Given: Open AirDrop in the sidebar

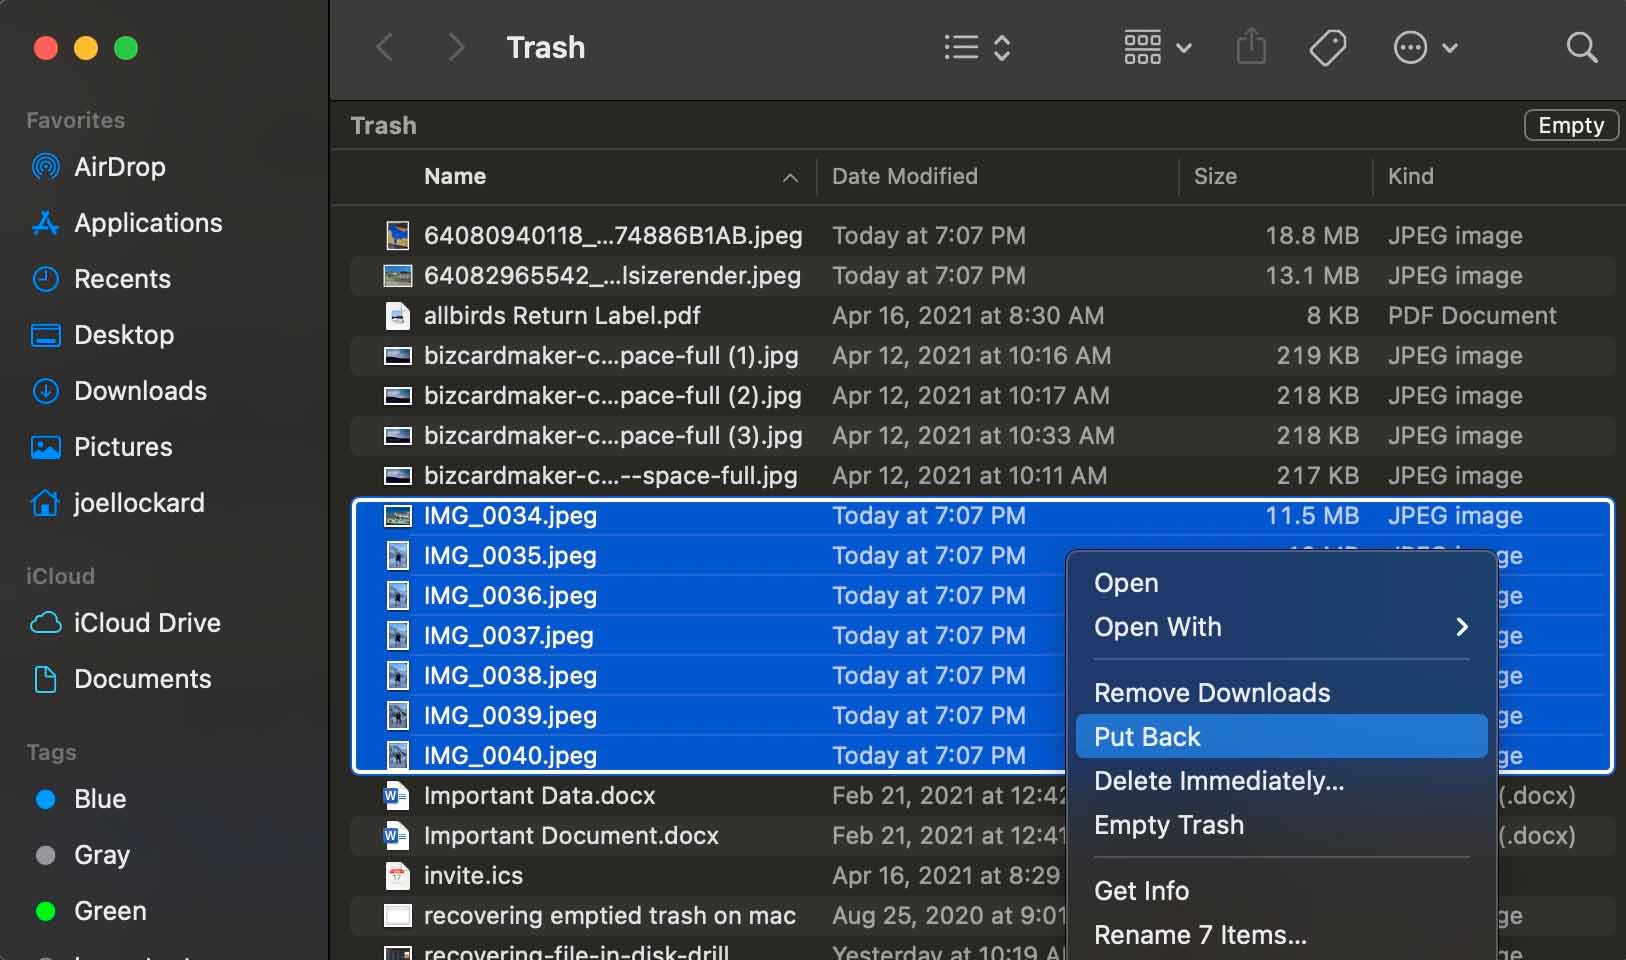Looking at the screenshot, I should 98,167.
